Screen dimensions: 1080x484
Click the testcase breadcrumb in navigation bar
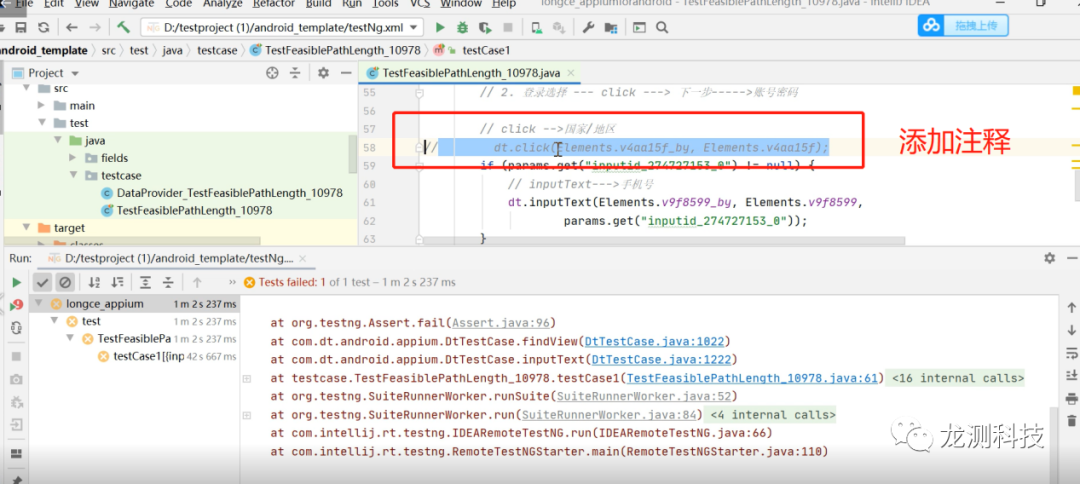point(217,50)
